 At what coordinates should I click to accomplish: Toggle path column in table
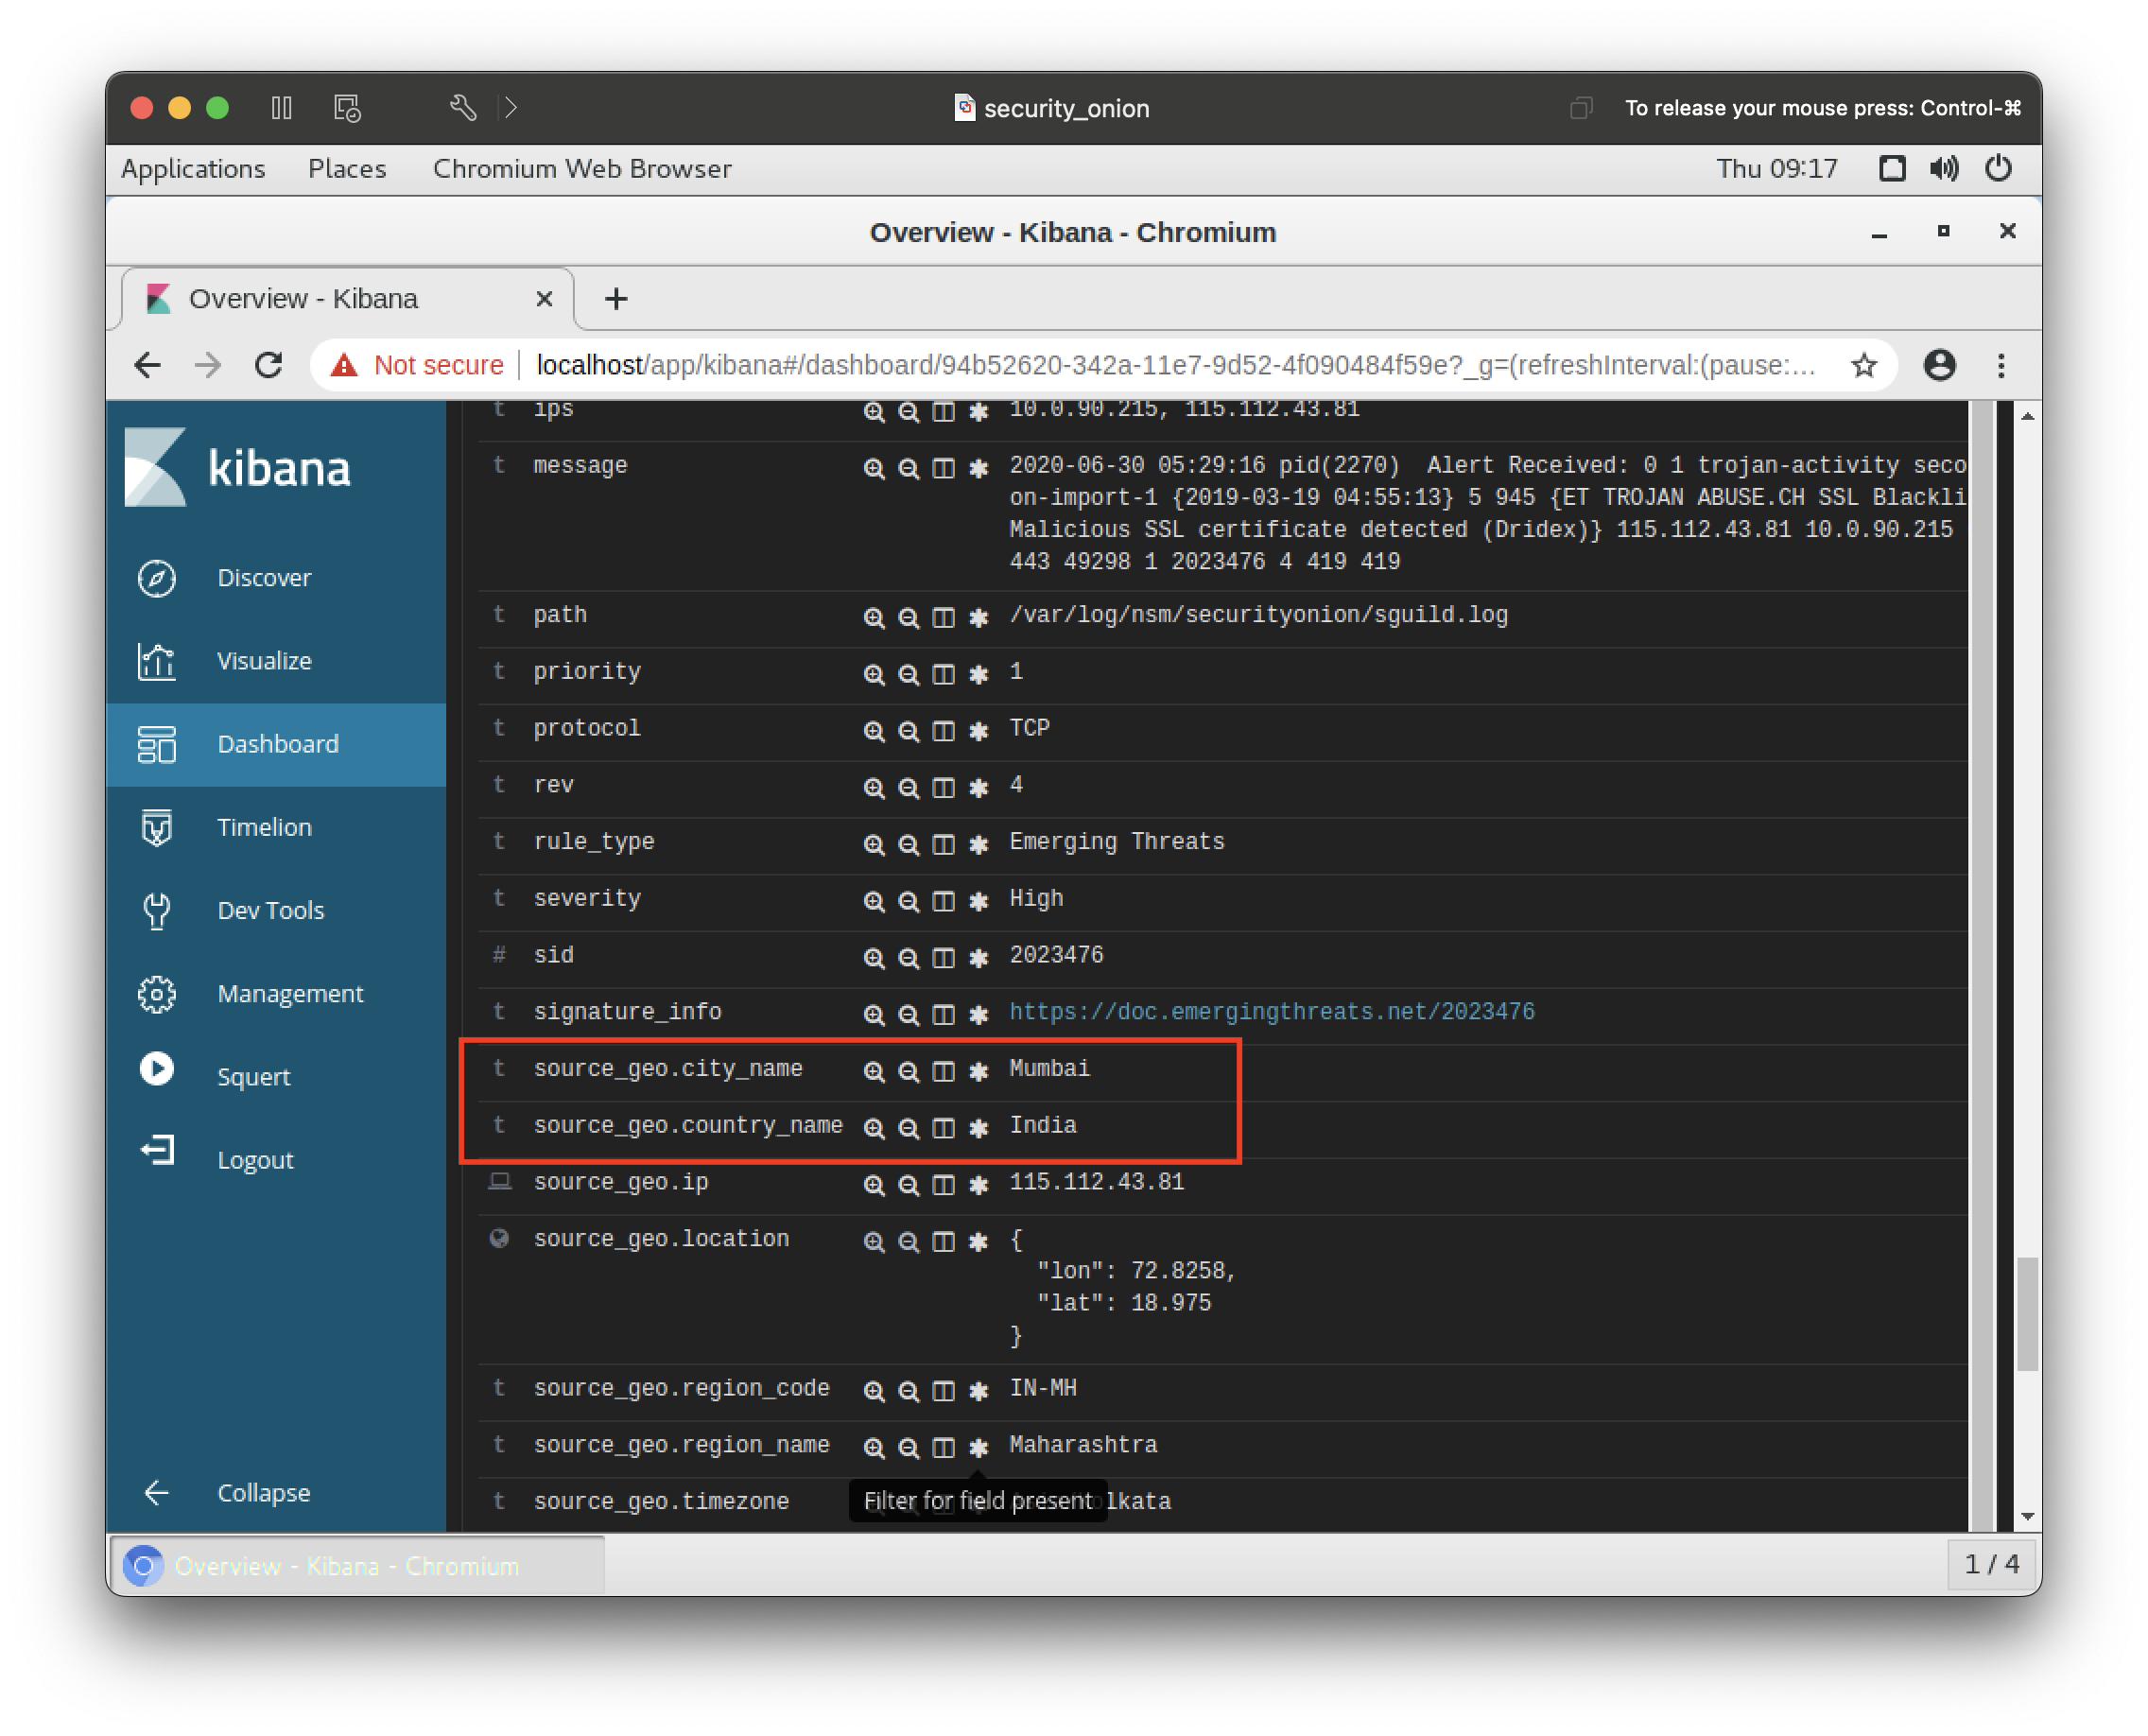[943, 618]
